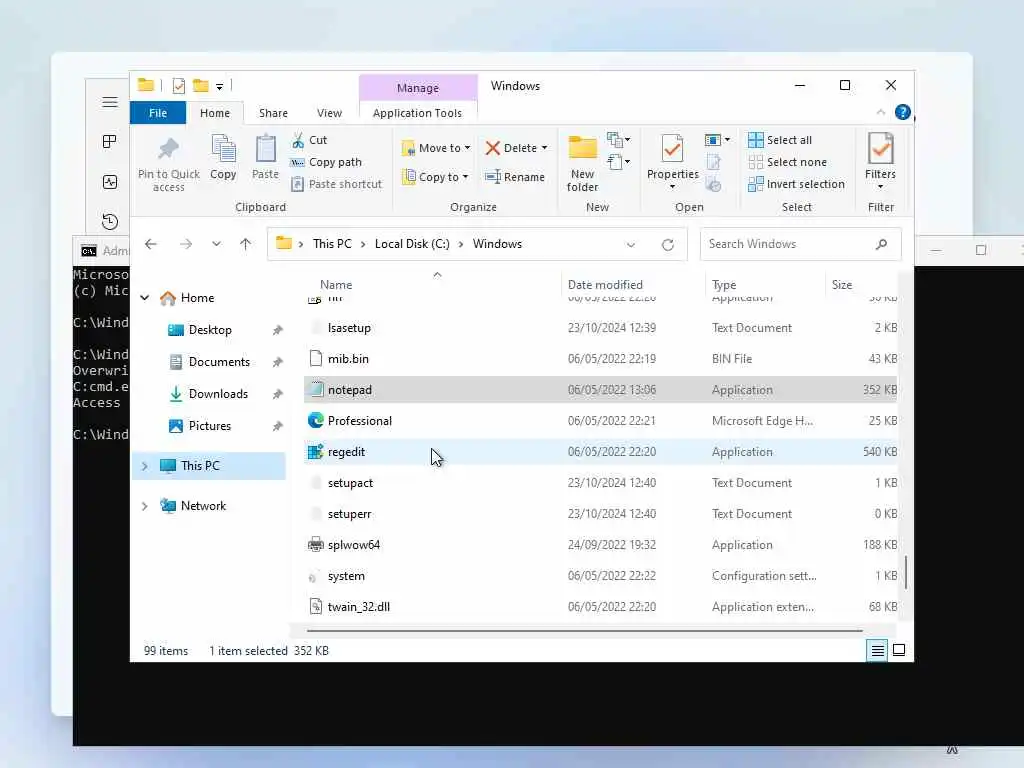Switch to the Share tab

pyautogui.click(x=273, y=113)
